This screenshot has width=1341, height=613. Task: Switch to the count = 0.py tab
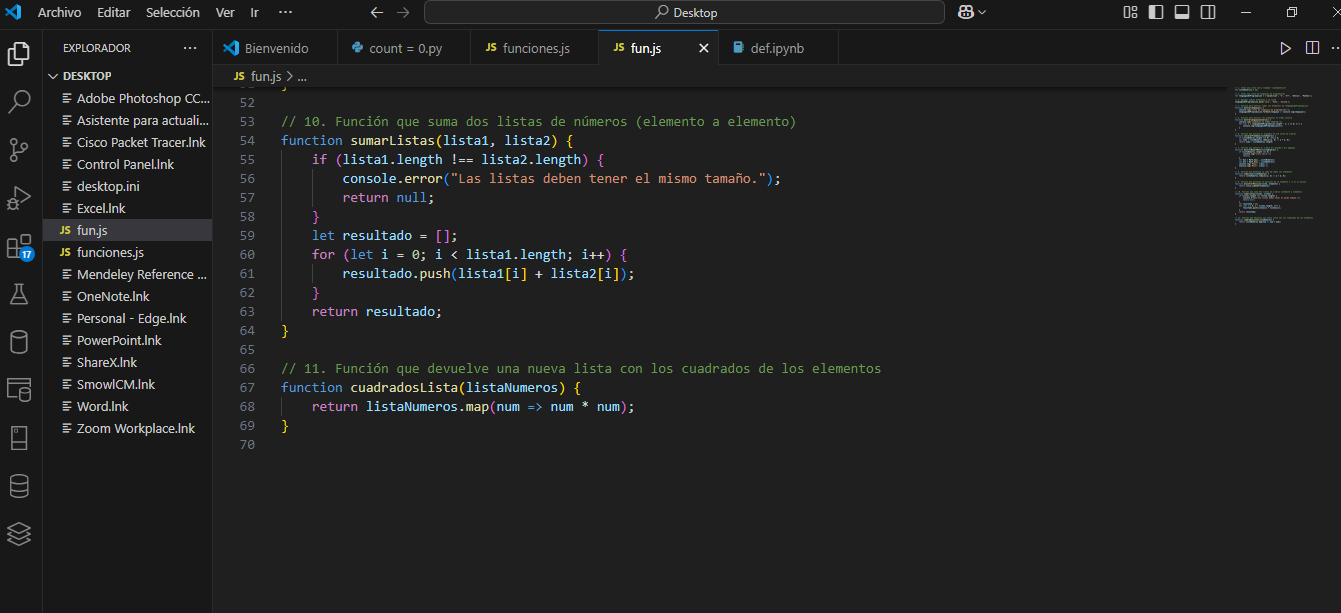(x=405, y=48)
